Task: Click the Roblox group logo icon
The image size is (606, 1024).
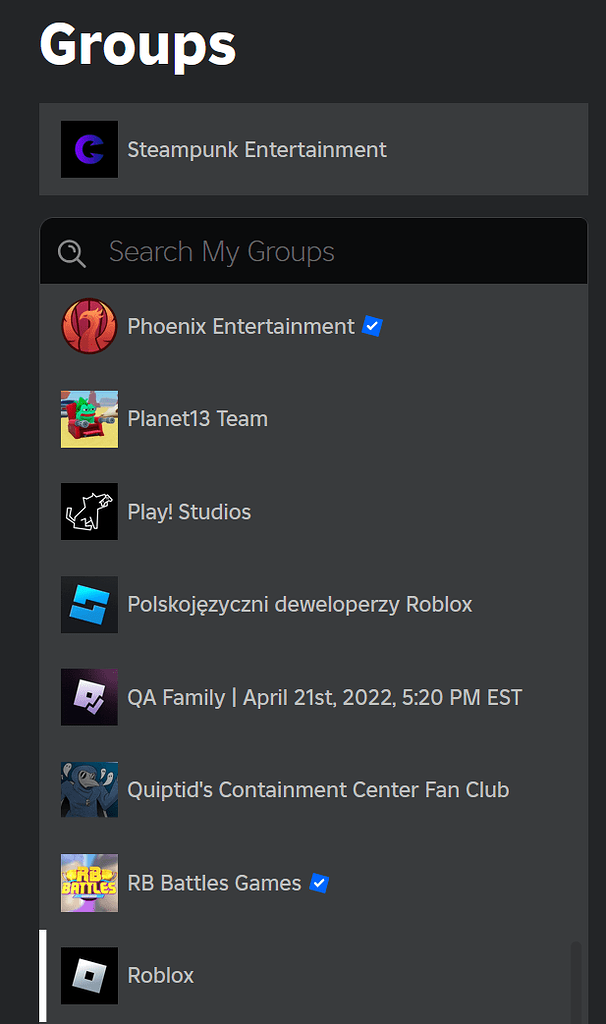Action: pos(89,975)
